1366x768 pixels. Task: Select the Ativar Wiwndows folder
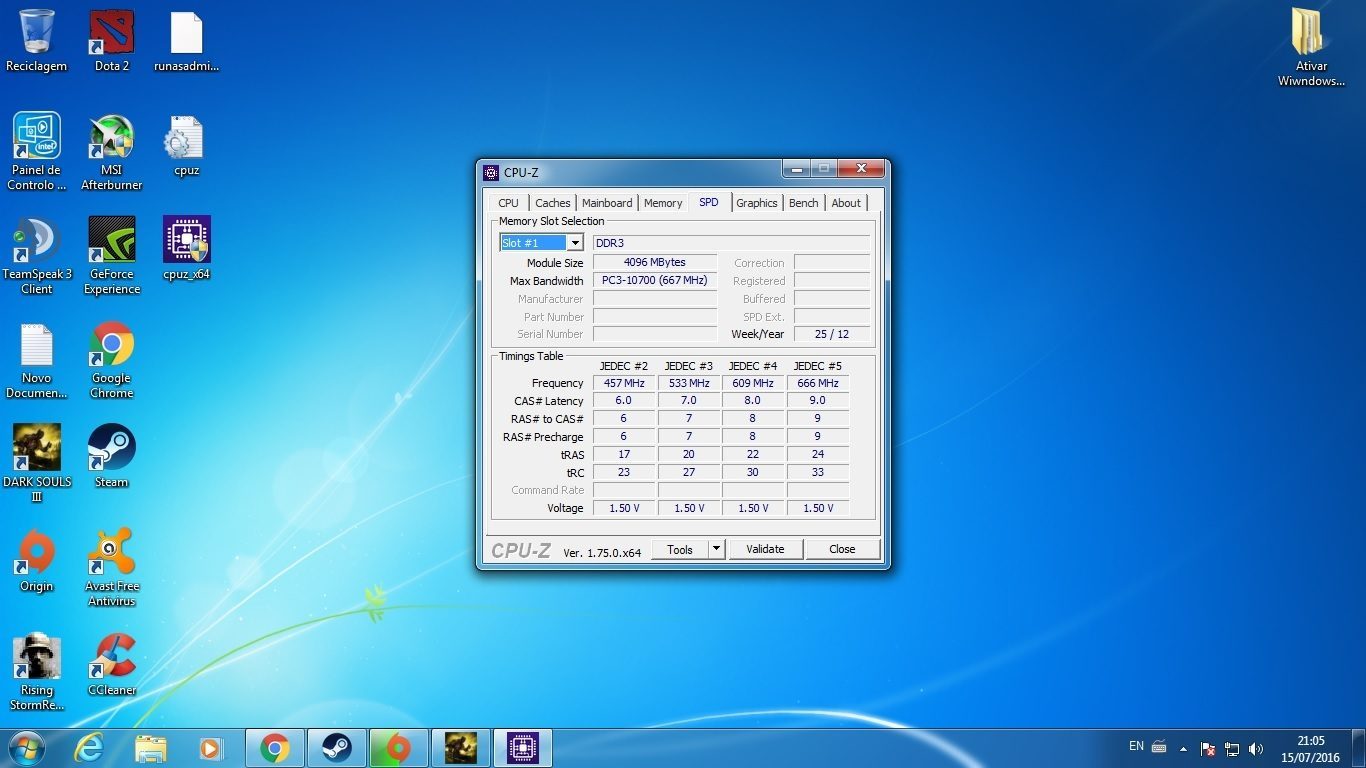tap(1311, 47)
